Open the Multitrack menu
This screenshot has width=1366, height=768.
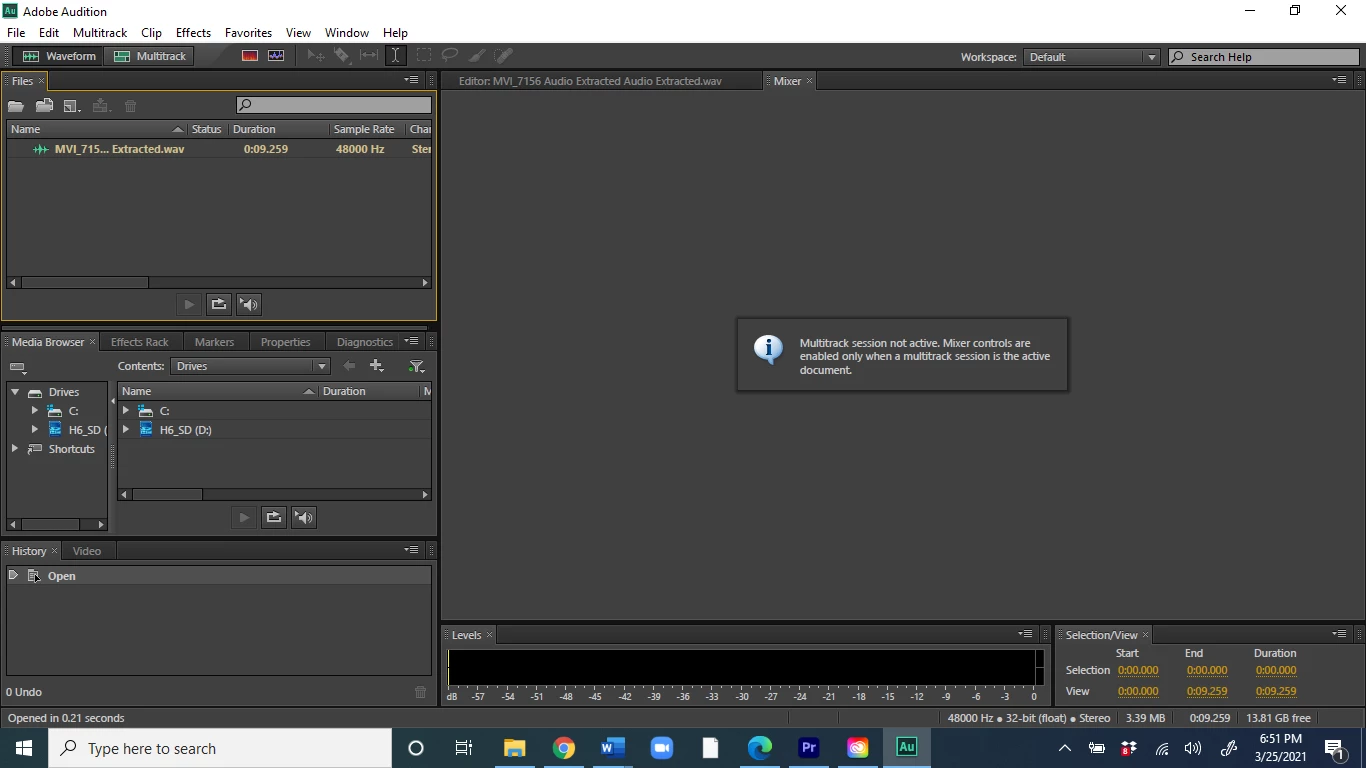(100, 33)
